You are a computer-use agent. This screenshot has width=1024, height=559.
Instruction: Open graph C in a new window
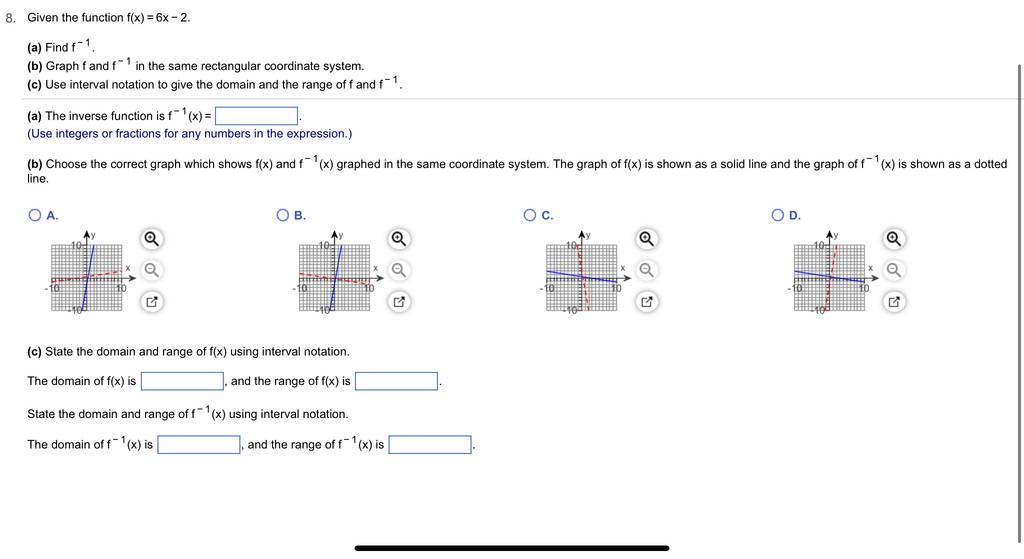tap(646, 302)
